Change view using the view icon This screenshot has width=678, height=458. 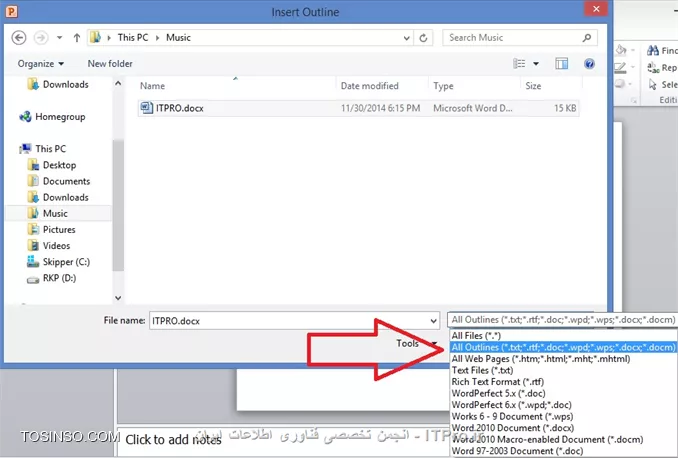point(519,64)
